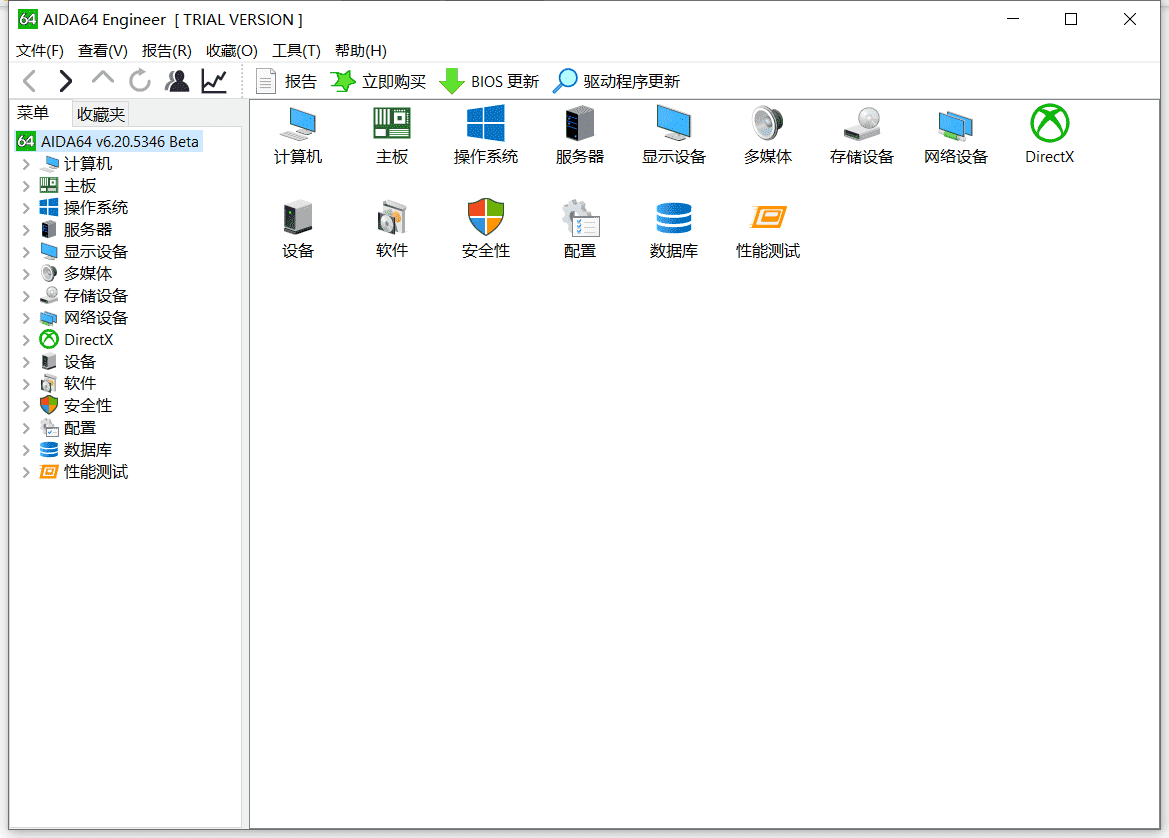Click the line graph toolbar icon
Screen dimensions: 1169x838
click(x=214, y=81)
